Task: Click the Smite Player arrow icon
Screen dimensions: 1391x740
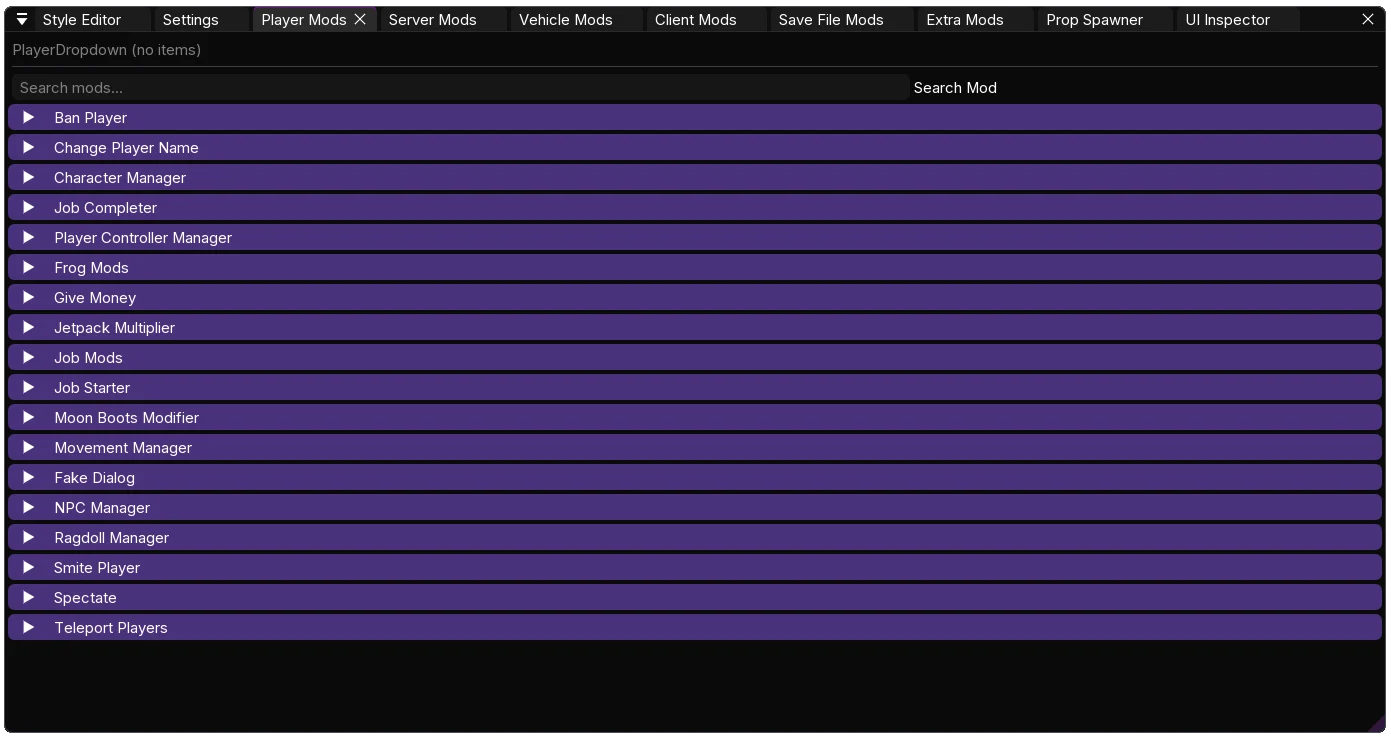Action: pos(29,567)
